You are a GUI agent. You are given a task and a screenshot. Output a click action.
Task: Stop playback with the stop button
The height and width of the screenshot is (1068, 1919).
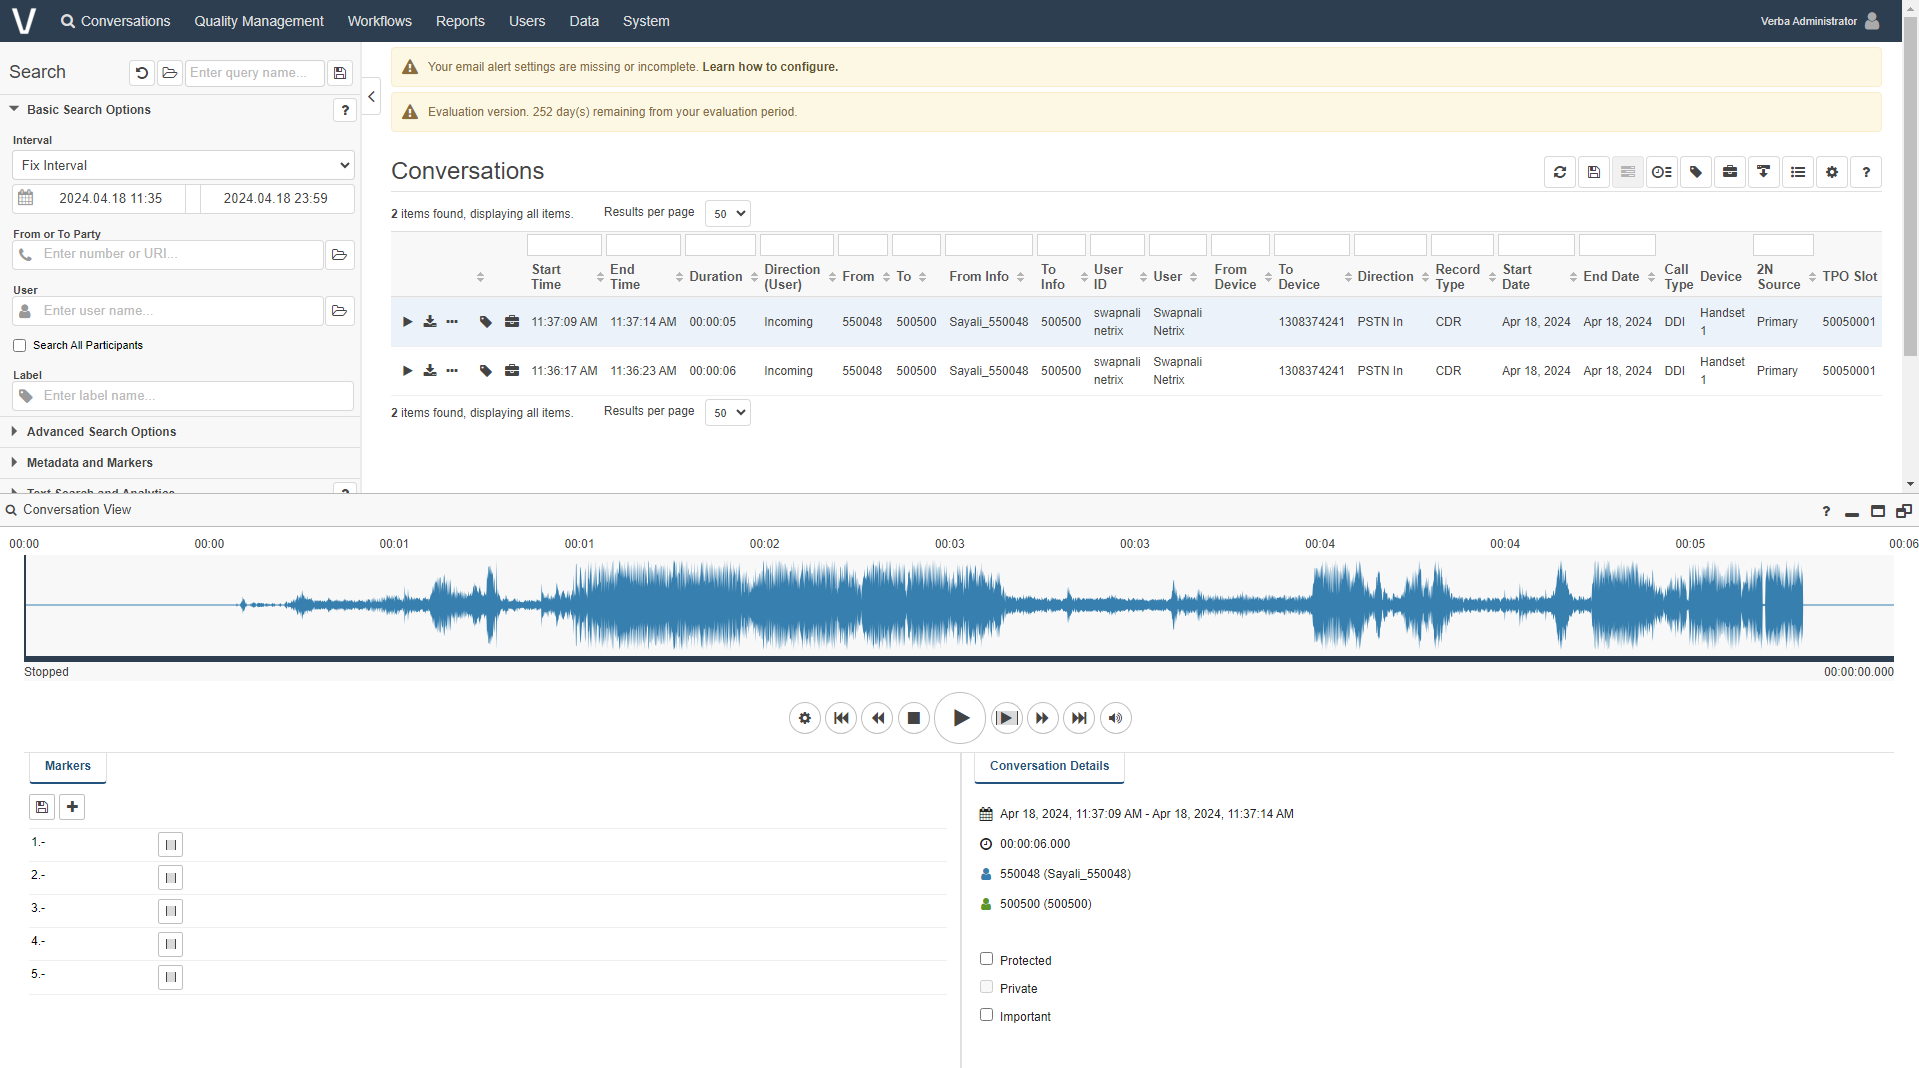point(914,718)
